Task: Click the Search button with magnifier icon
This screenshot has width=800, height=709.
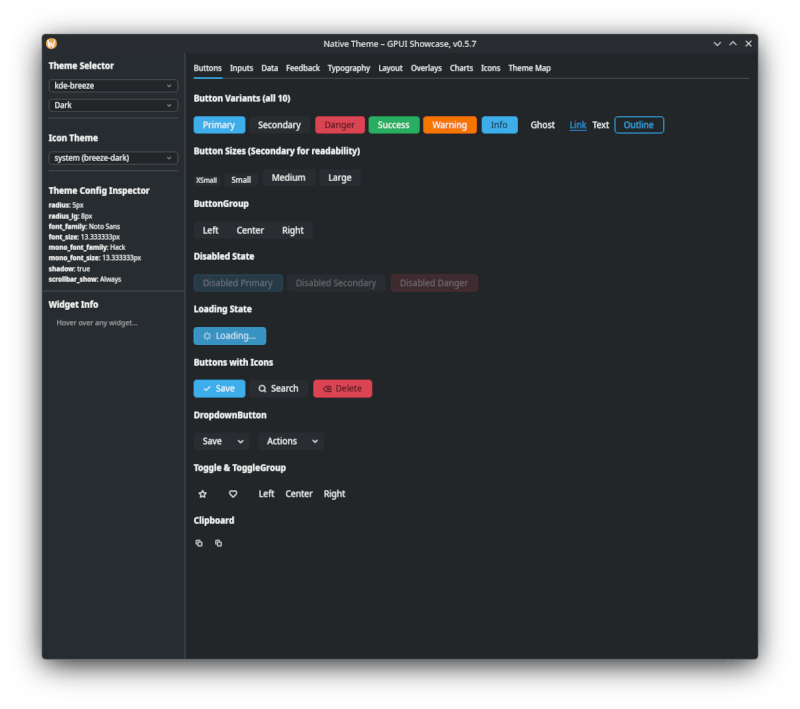Action: pos(279,389)
